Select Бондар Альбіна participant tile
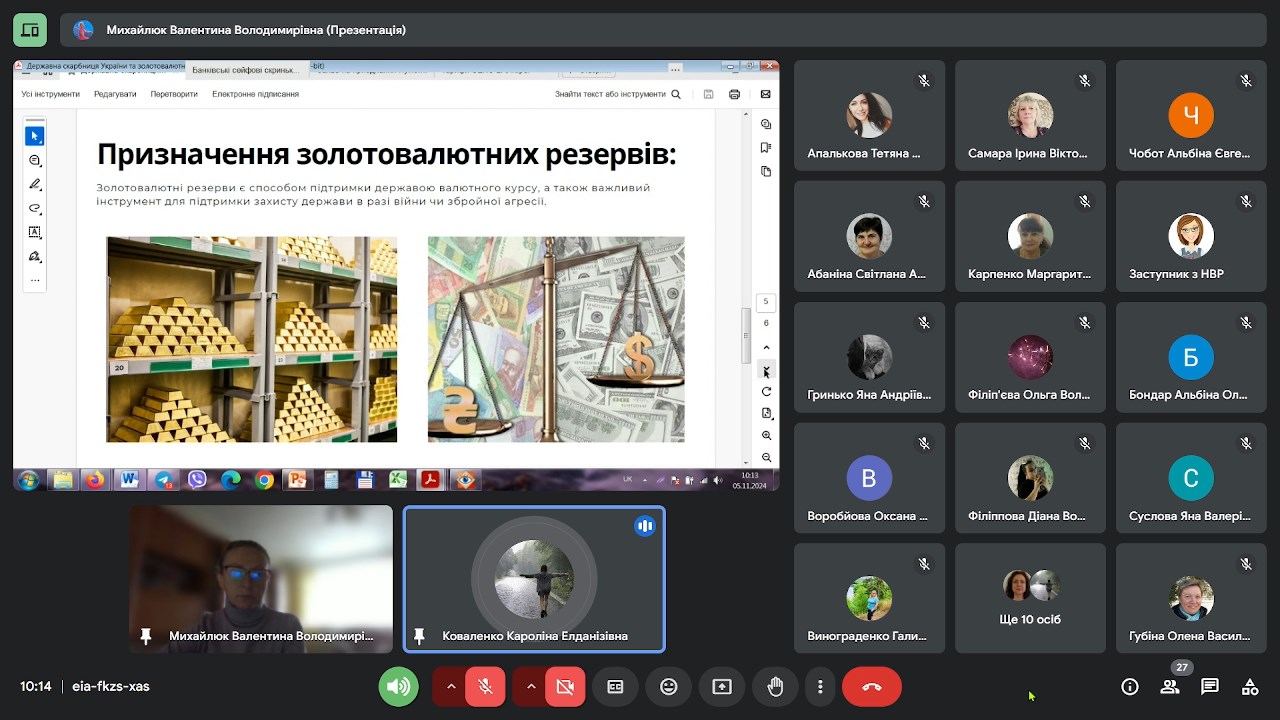The width and height of the screenshot is (1280, 720). pos(1191,357)
